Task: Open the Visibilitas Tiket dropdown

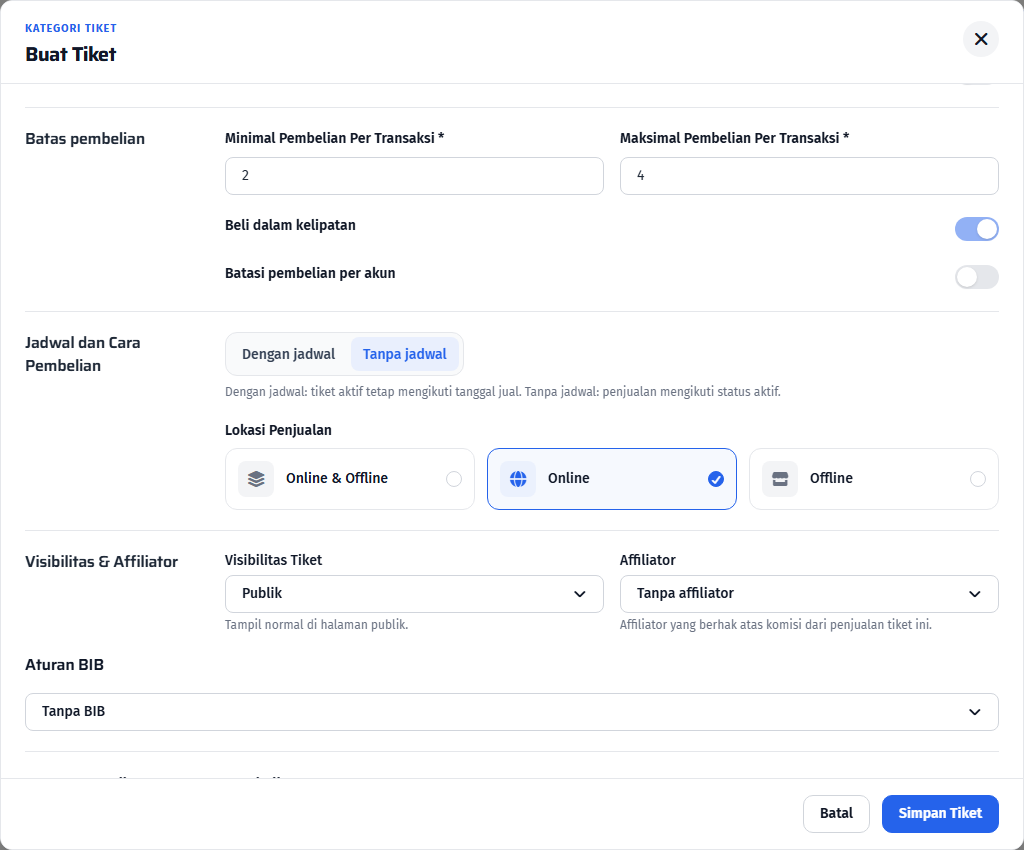Action: (x=414, y=593)
